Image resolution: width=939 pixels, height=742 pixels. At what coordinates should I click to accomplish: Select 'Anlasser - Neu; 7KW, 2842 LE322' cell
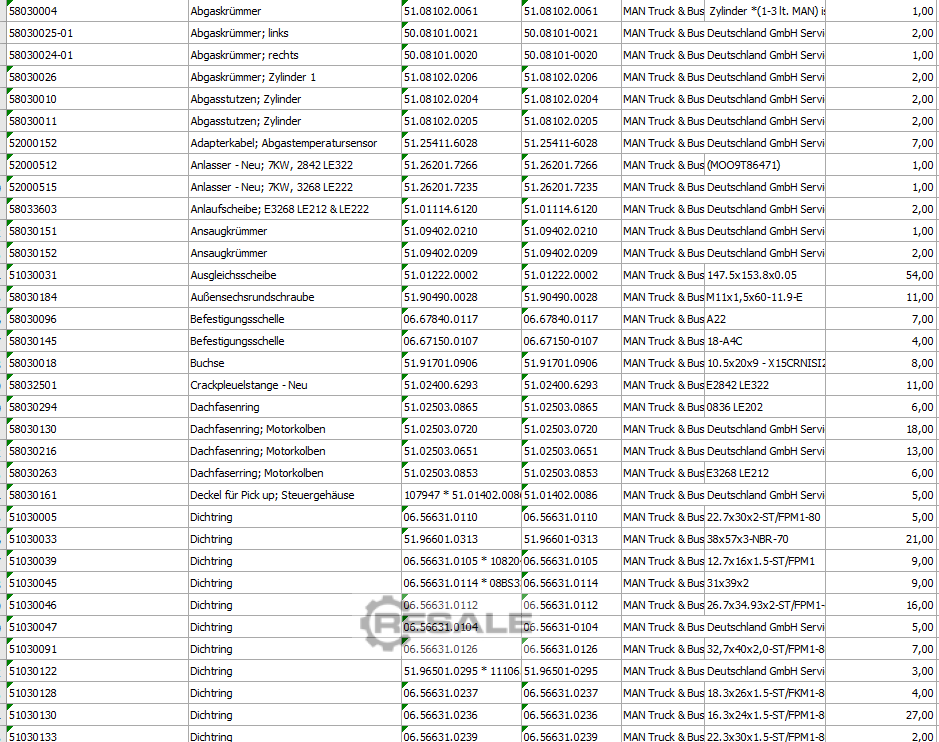[x=294, y=165]
